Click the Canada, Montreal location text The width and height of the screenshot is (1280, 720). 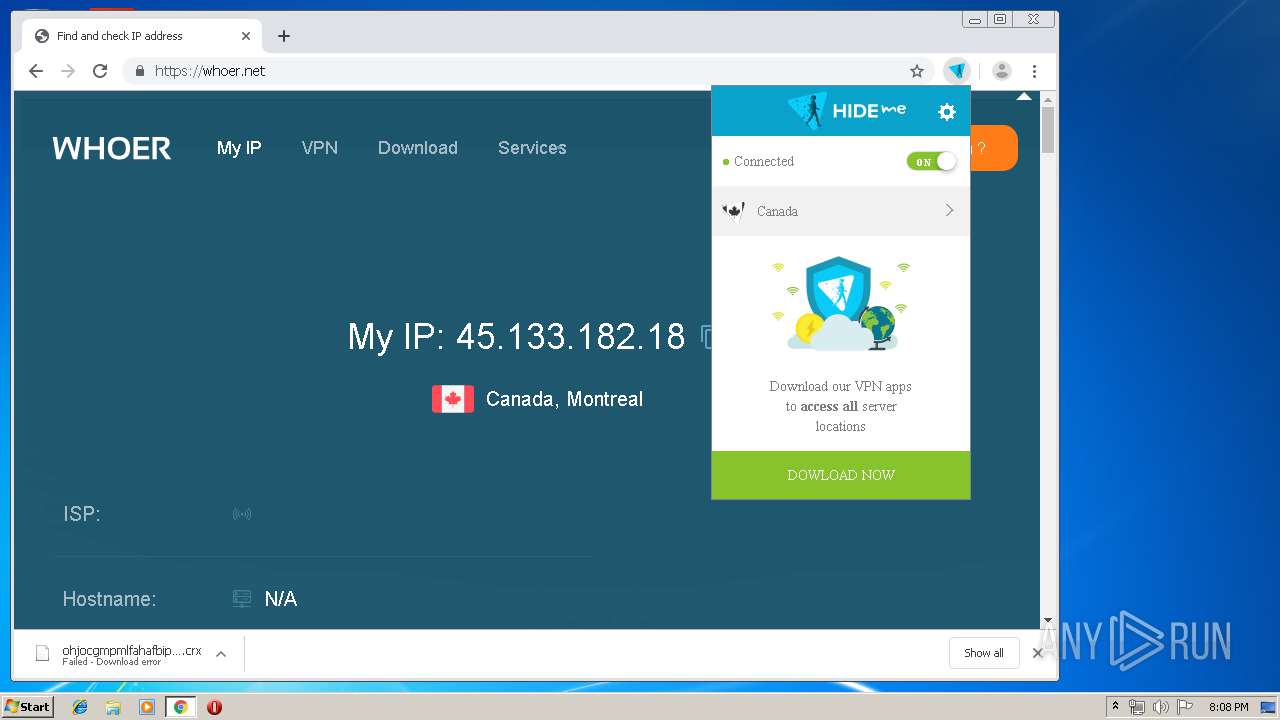pos(564,399)
